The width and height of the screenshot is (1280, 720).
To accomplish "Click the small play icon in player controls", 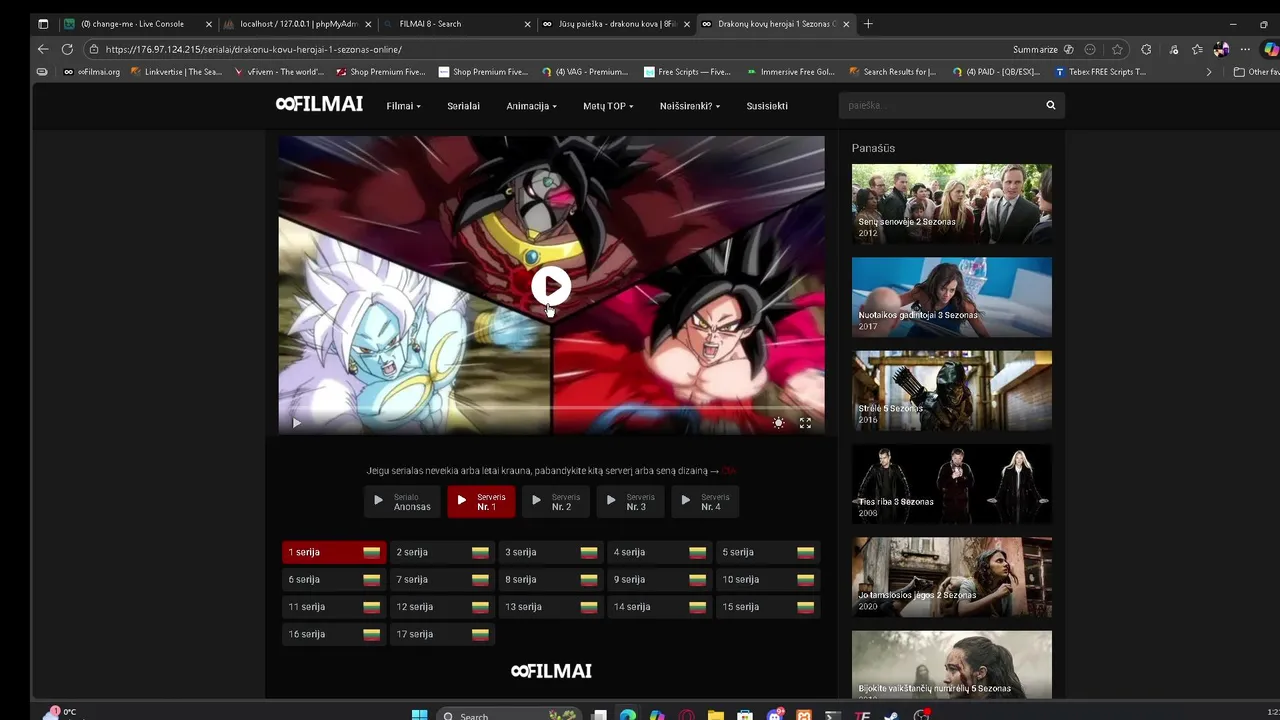I will [296, 423].
